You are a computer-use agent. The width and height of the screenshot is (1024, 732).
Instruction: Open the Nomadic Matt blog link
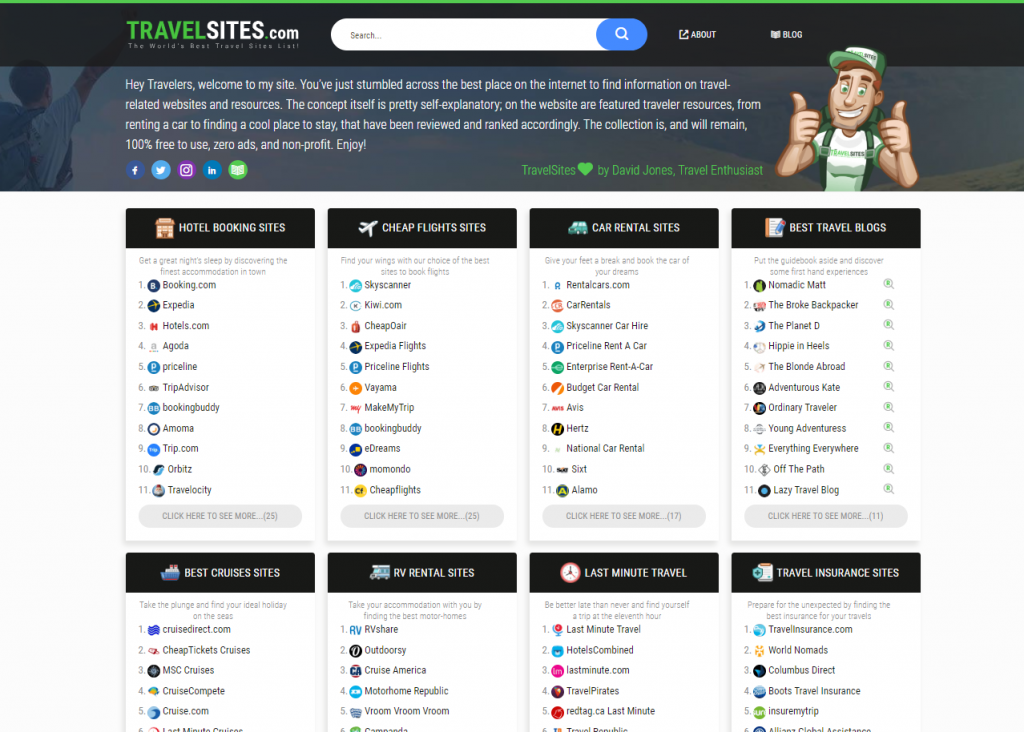click(796, 285)
